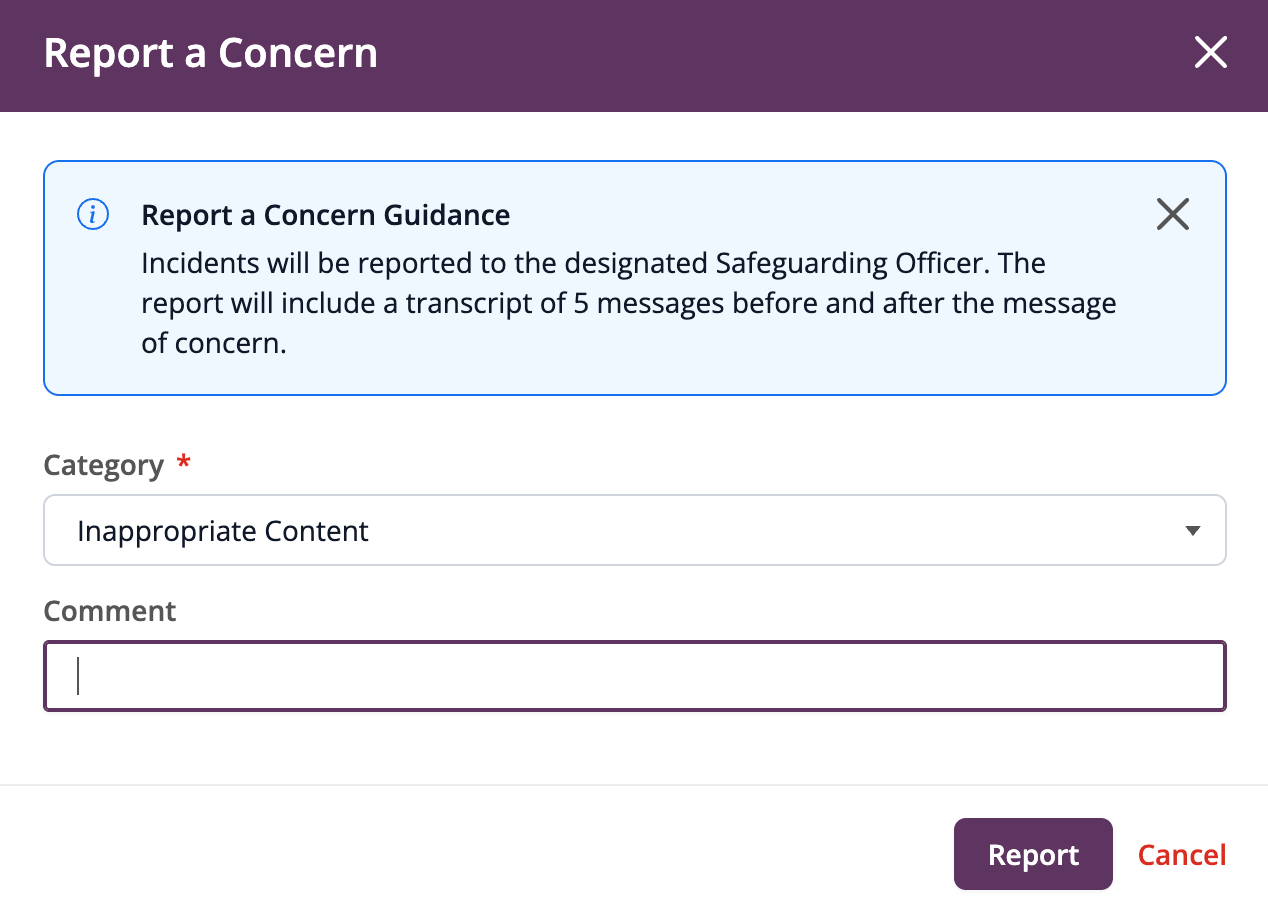Click the red required asterisk beside Category
The image size is (1268, 914).
(182, 464)
